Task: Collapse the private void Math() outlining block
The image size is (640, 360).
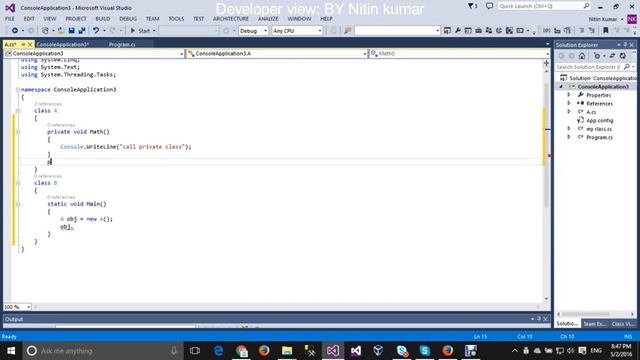Action: coord(18,132)
